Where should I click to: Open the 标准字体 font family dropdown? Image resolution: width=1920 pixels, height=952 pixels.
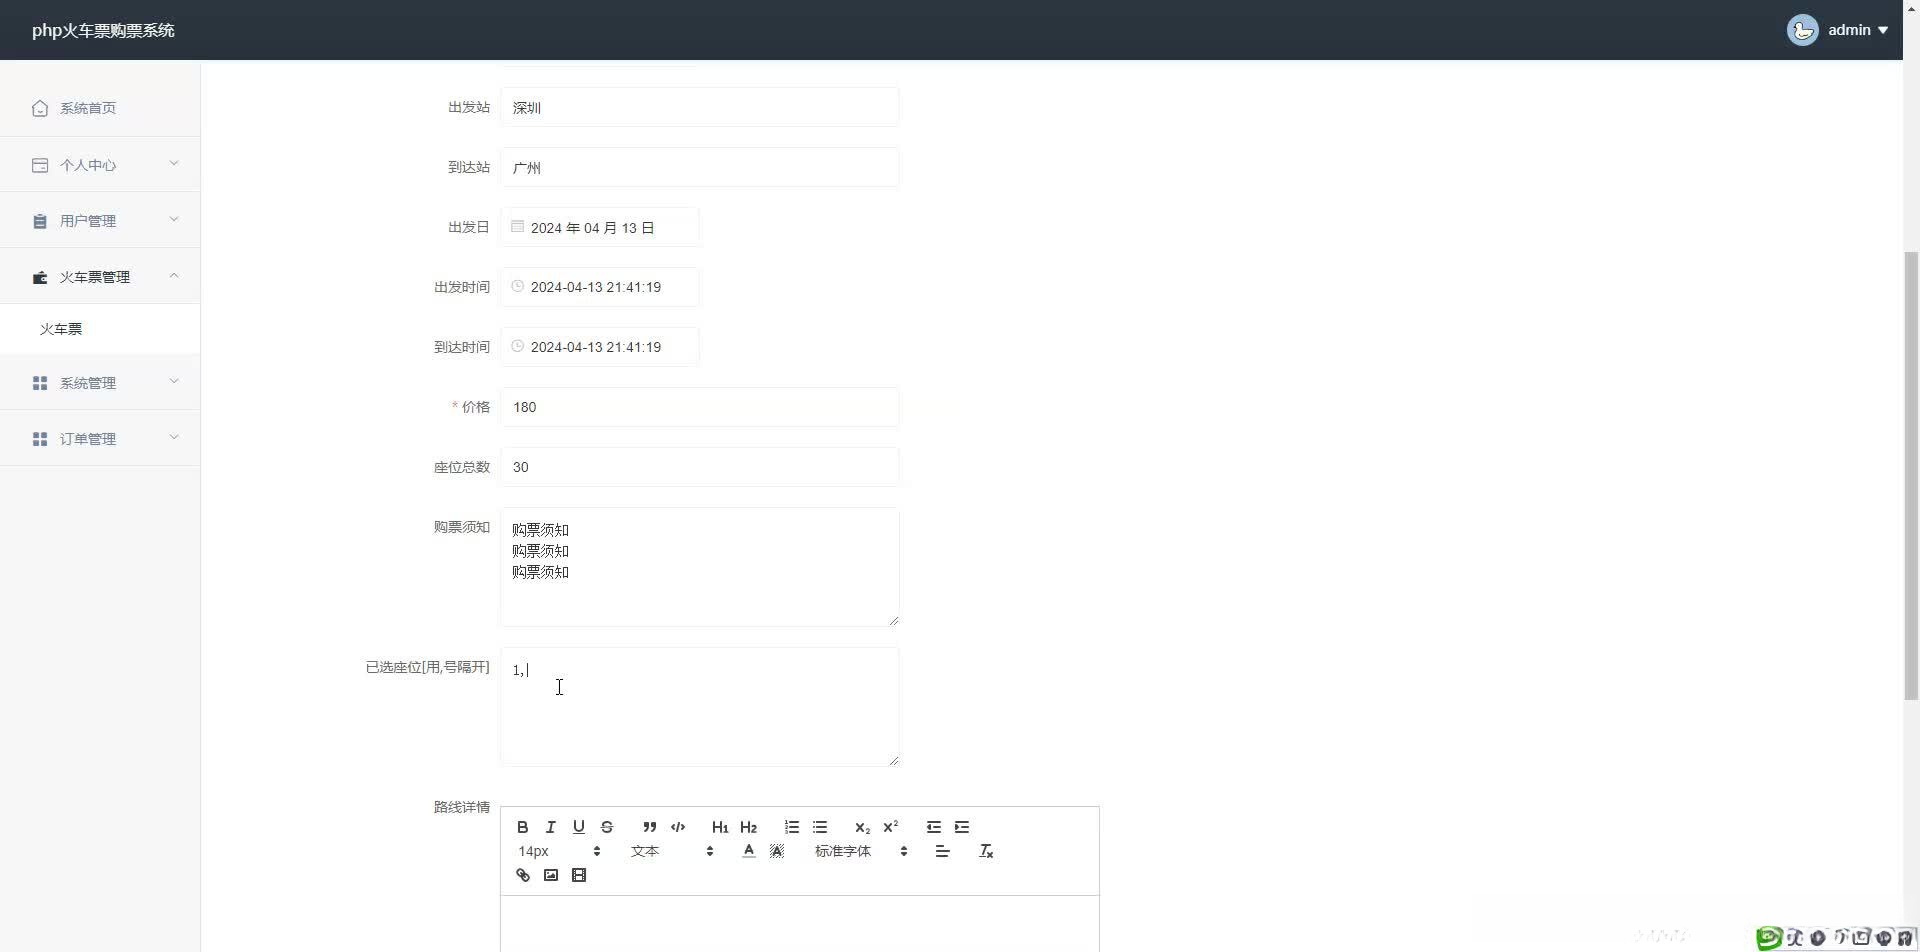coord(860,851)
